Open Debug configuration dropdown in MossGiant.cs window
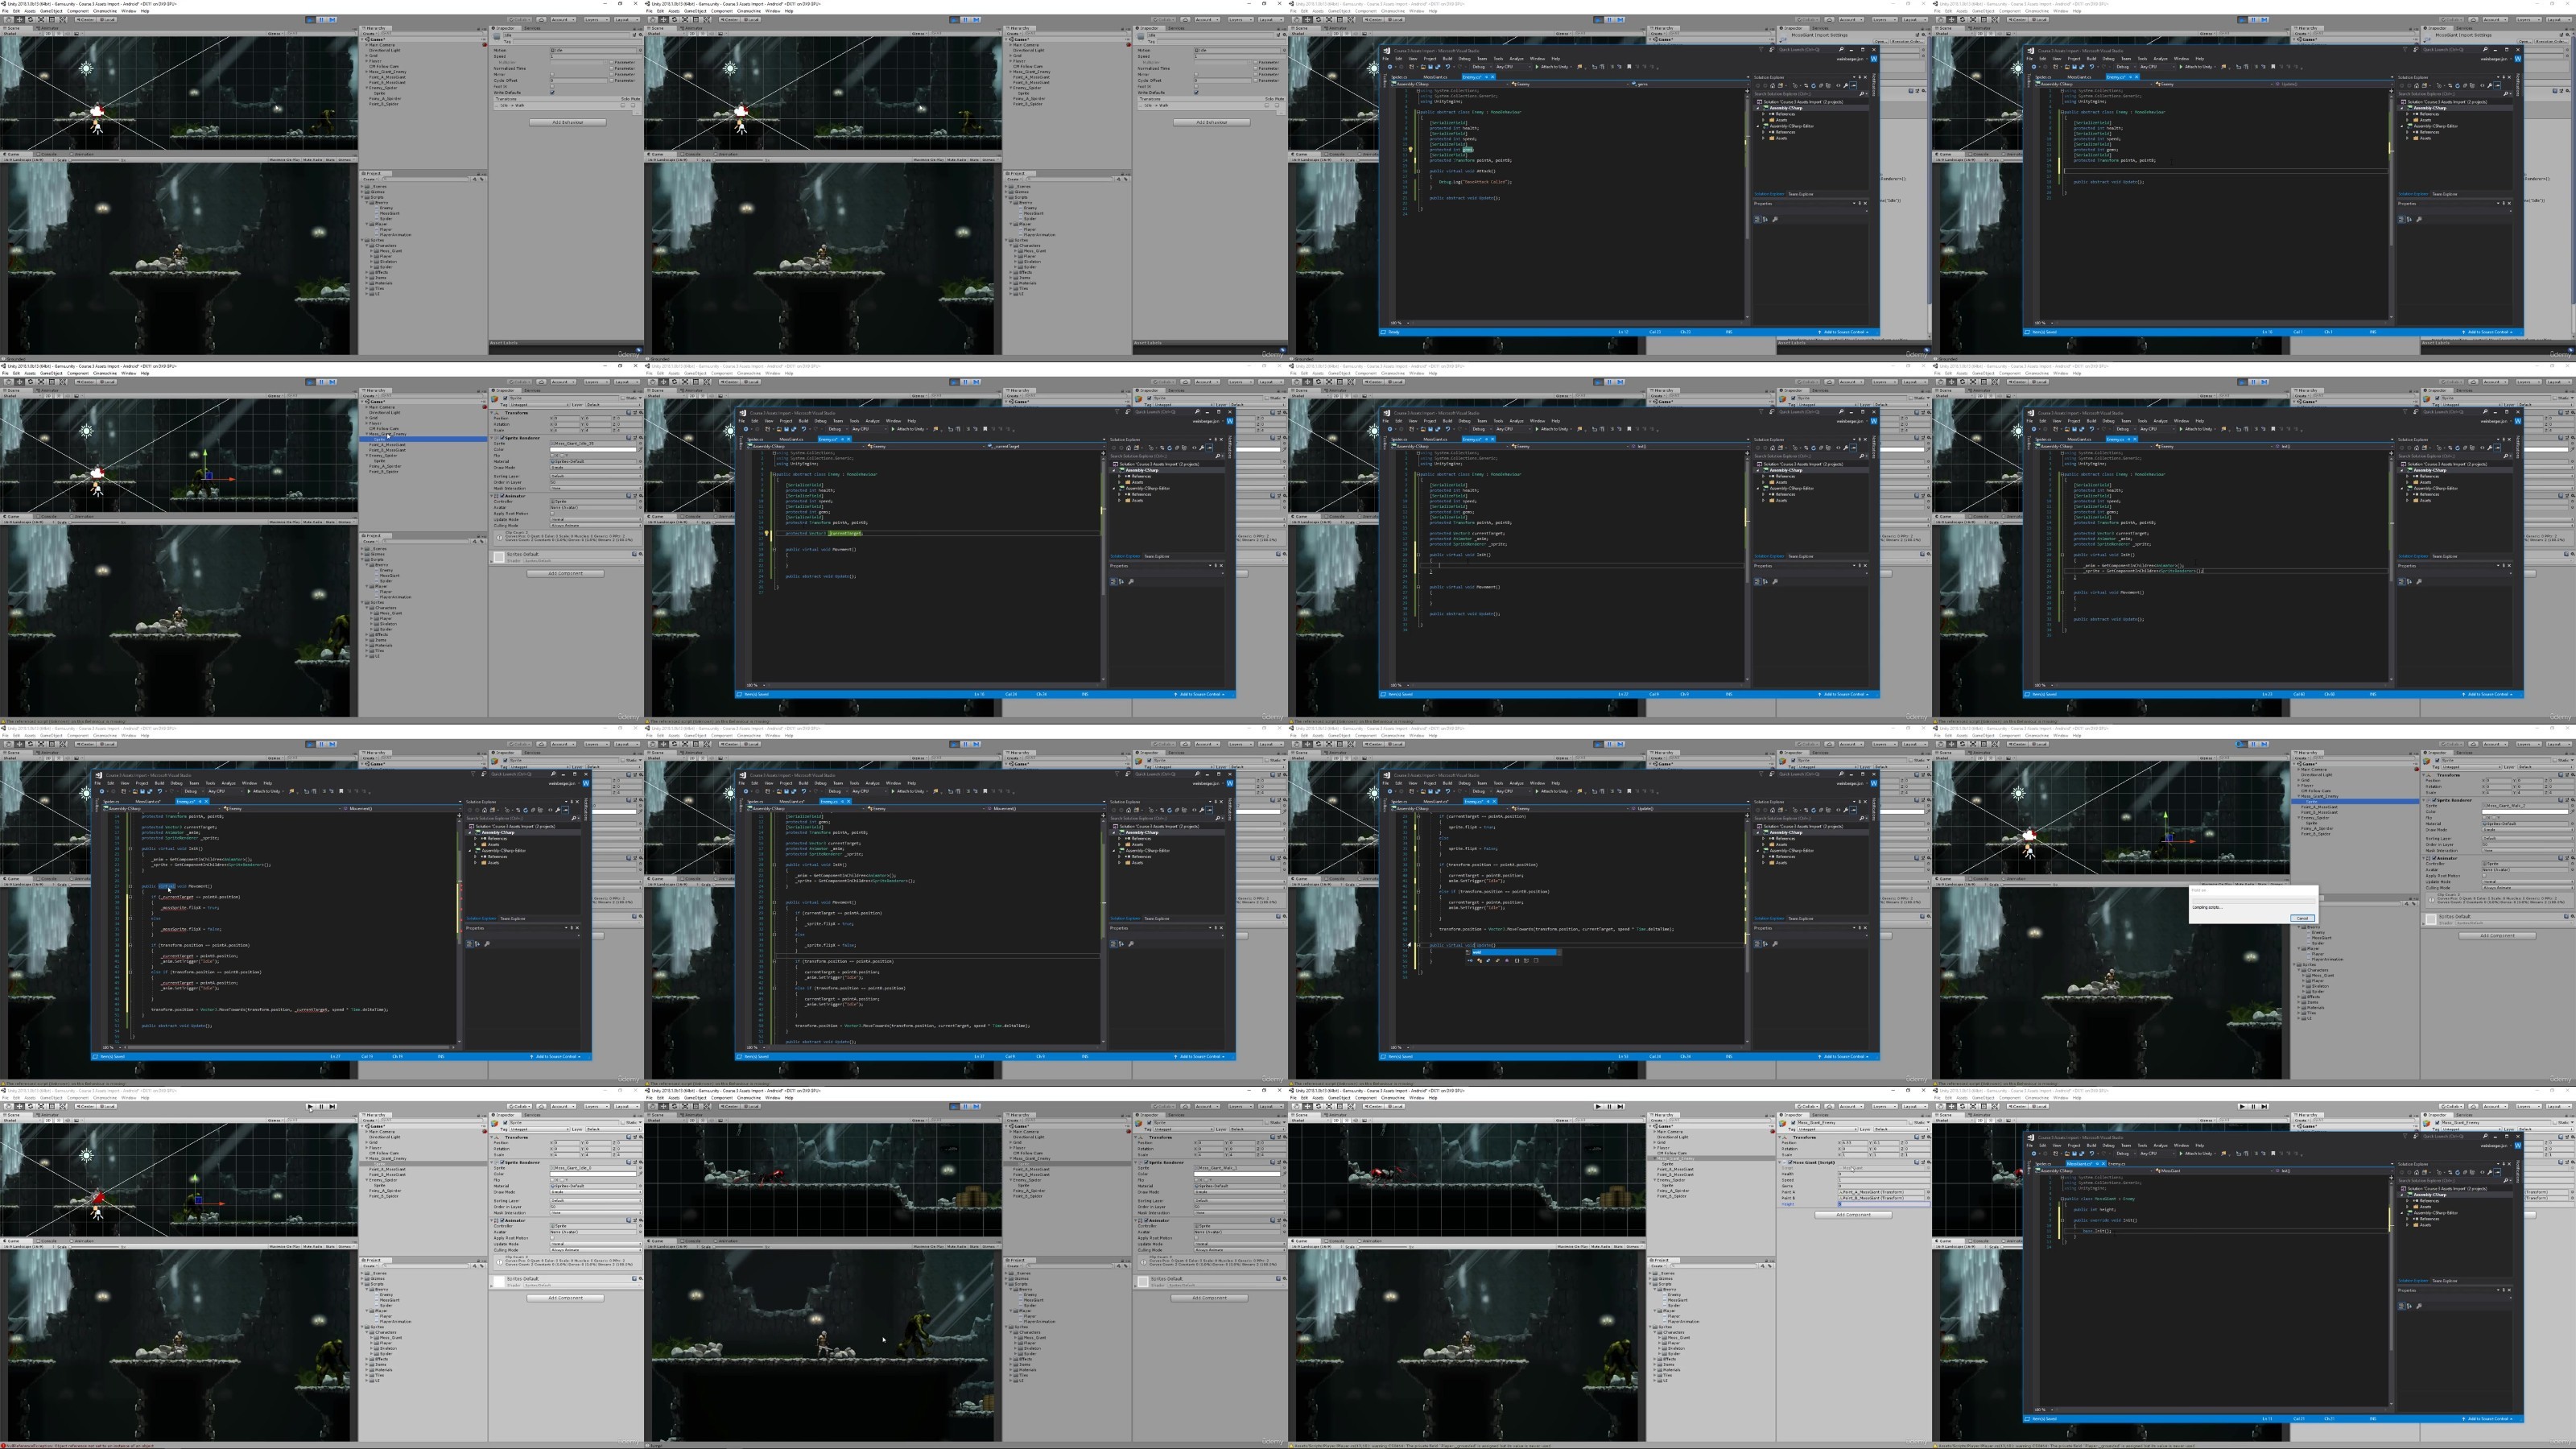This screenshot has width=2576, height=1449. pos(2126,1154)
